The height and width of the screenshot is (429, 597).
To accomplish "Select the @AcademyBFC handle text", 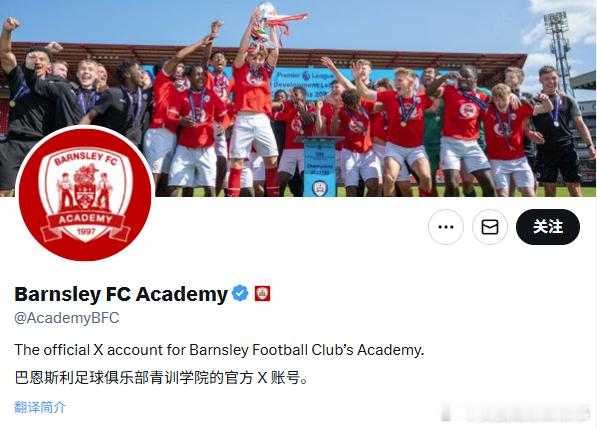I will pos(67,318).
